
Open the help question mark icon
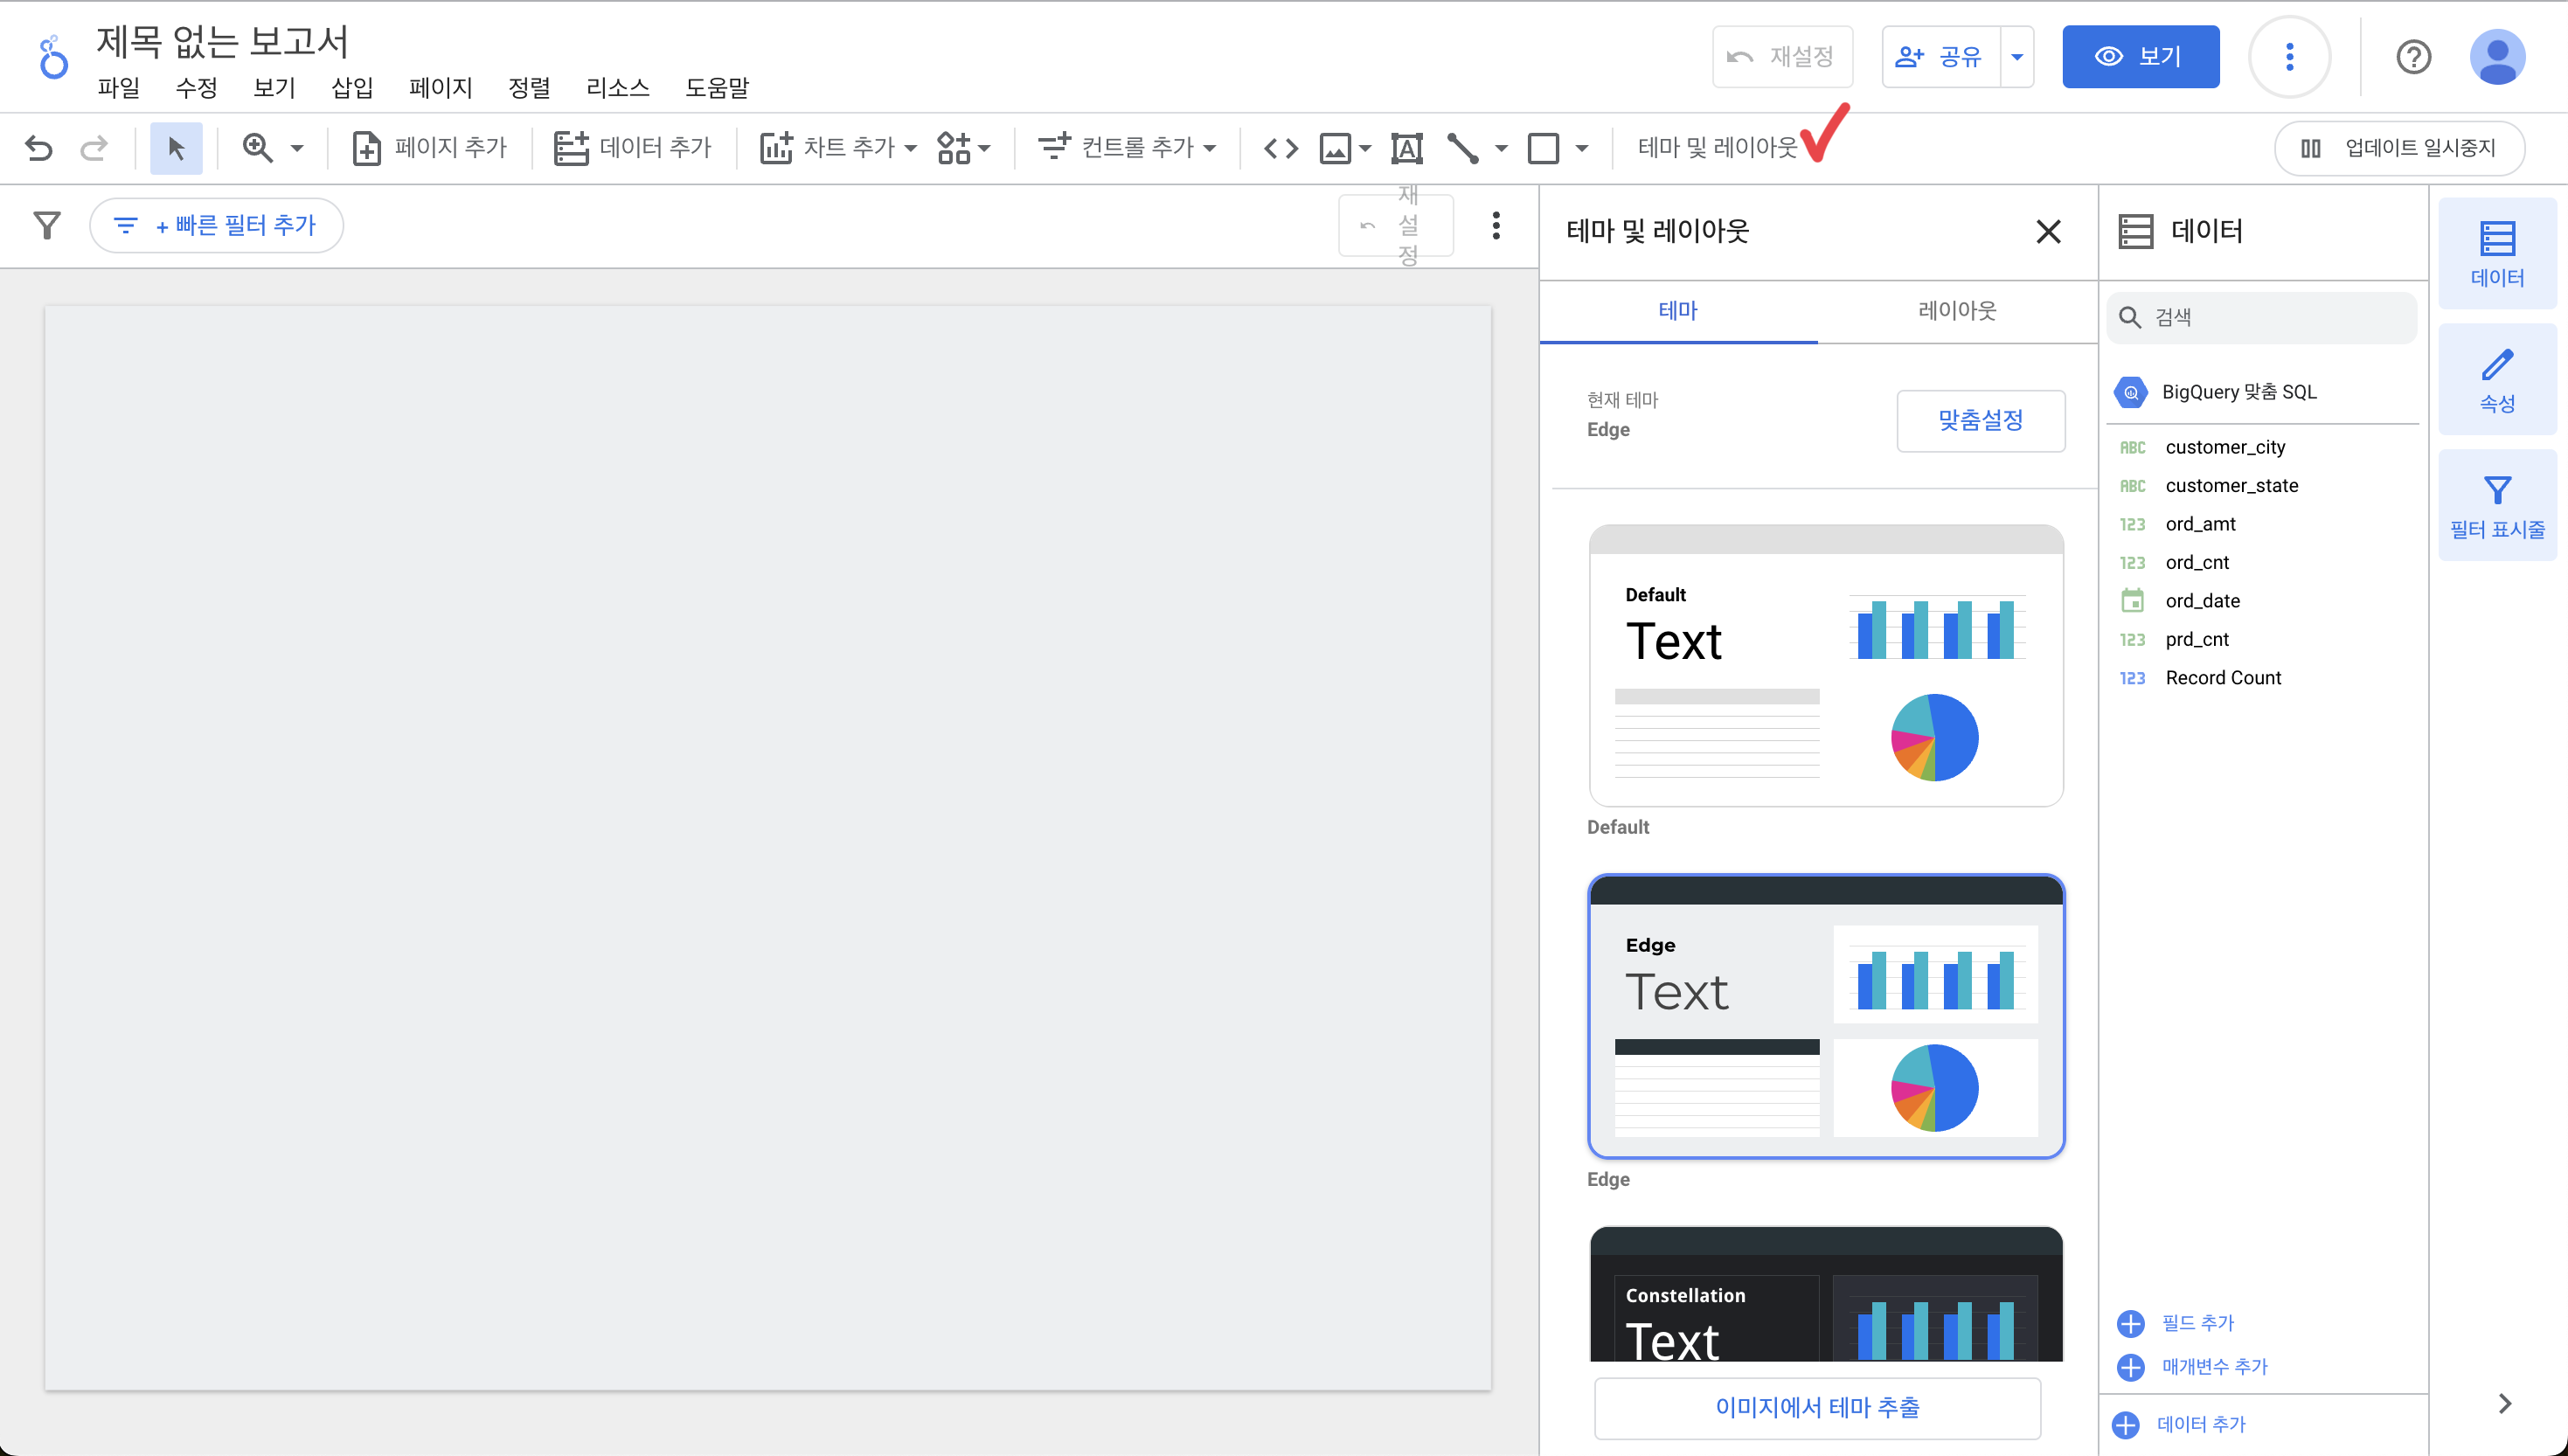click(2413, 57)
